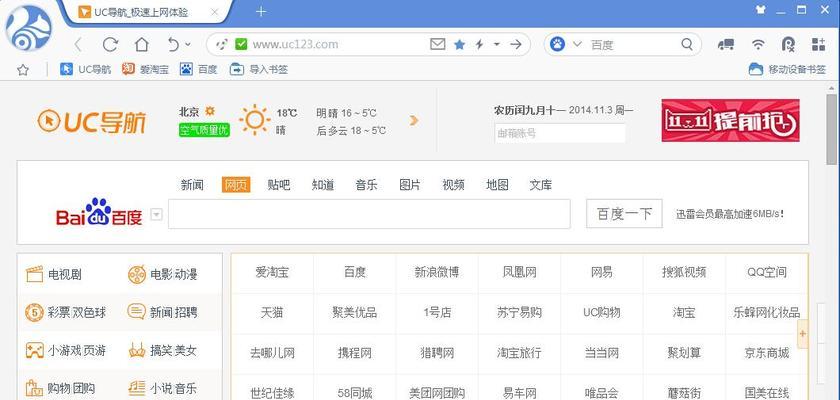
Task: Click the undo closed tab icon
Action: click(173, 44)
